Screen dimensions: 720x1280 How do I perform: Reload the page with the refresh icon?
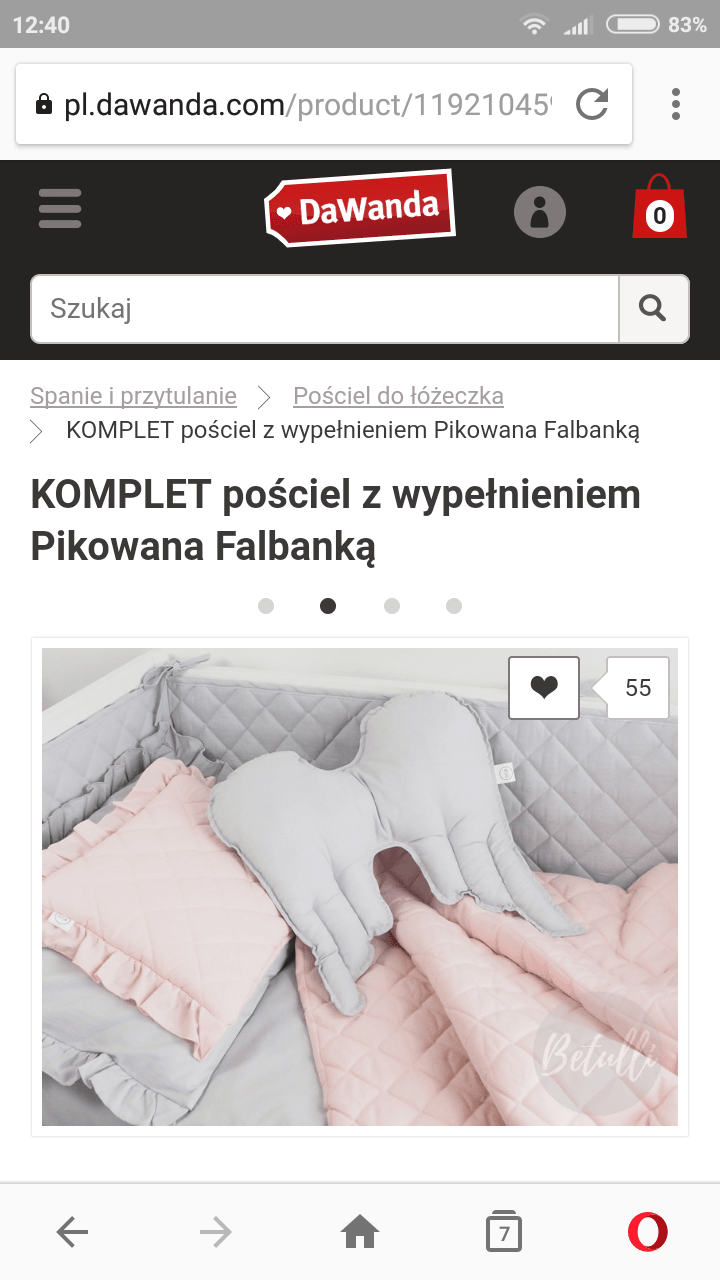click(592, 104)
